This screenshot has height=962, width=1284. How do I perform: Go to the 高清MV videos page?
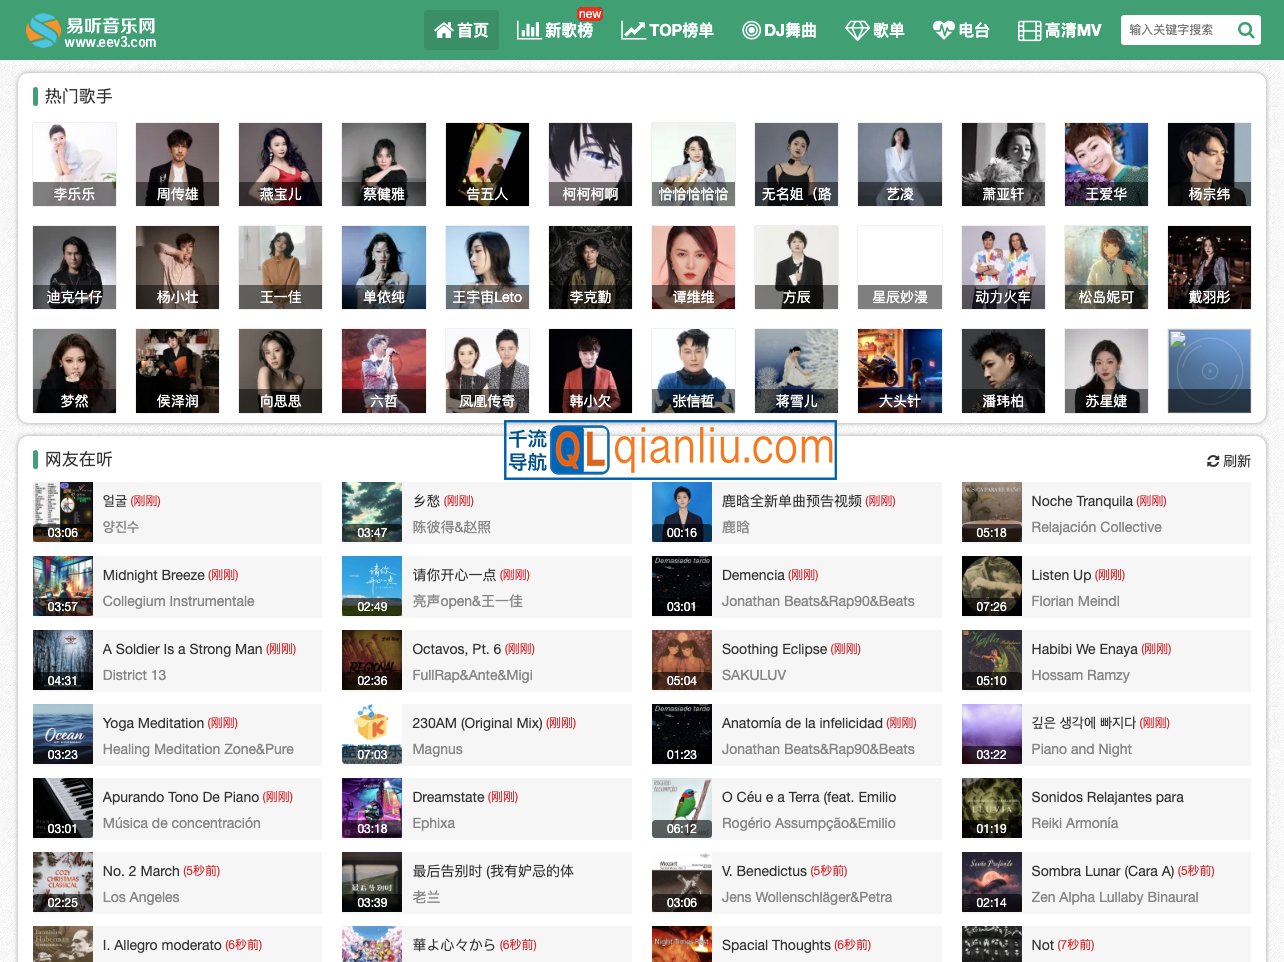coord(1059,30)
